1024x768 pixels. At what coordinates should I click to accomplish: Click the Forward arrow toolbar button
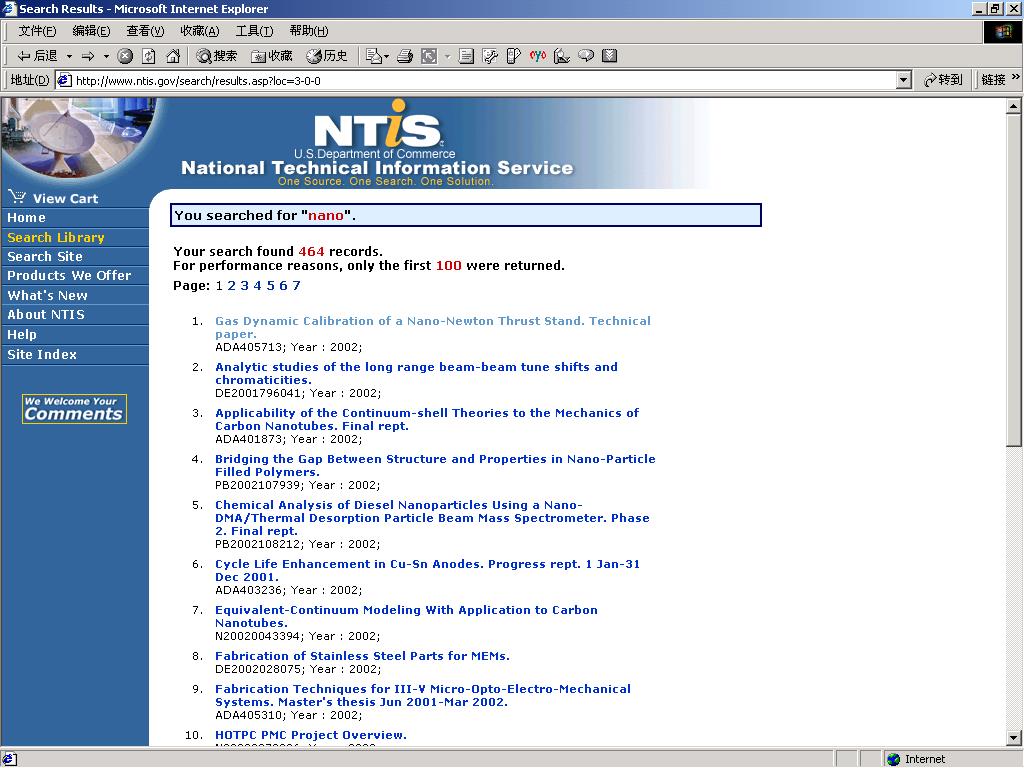88,56
